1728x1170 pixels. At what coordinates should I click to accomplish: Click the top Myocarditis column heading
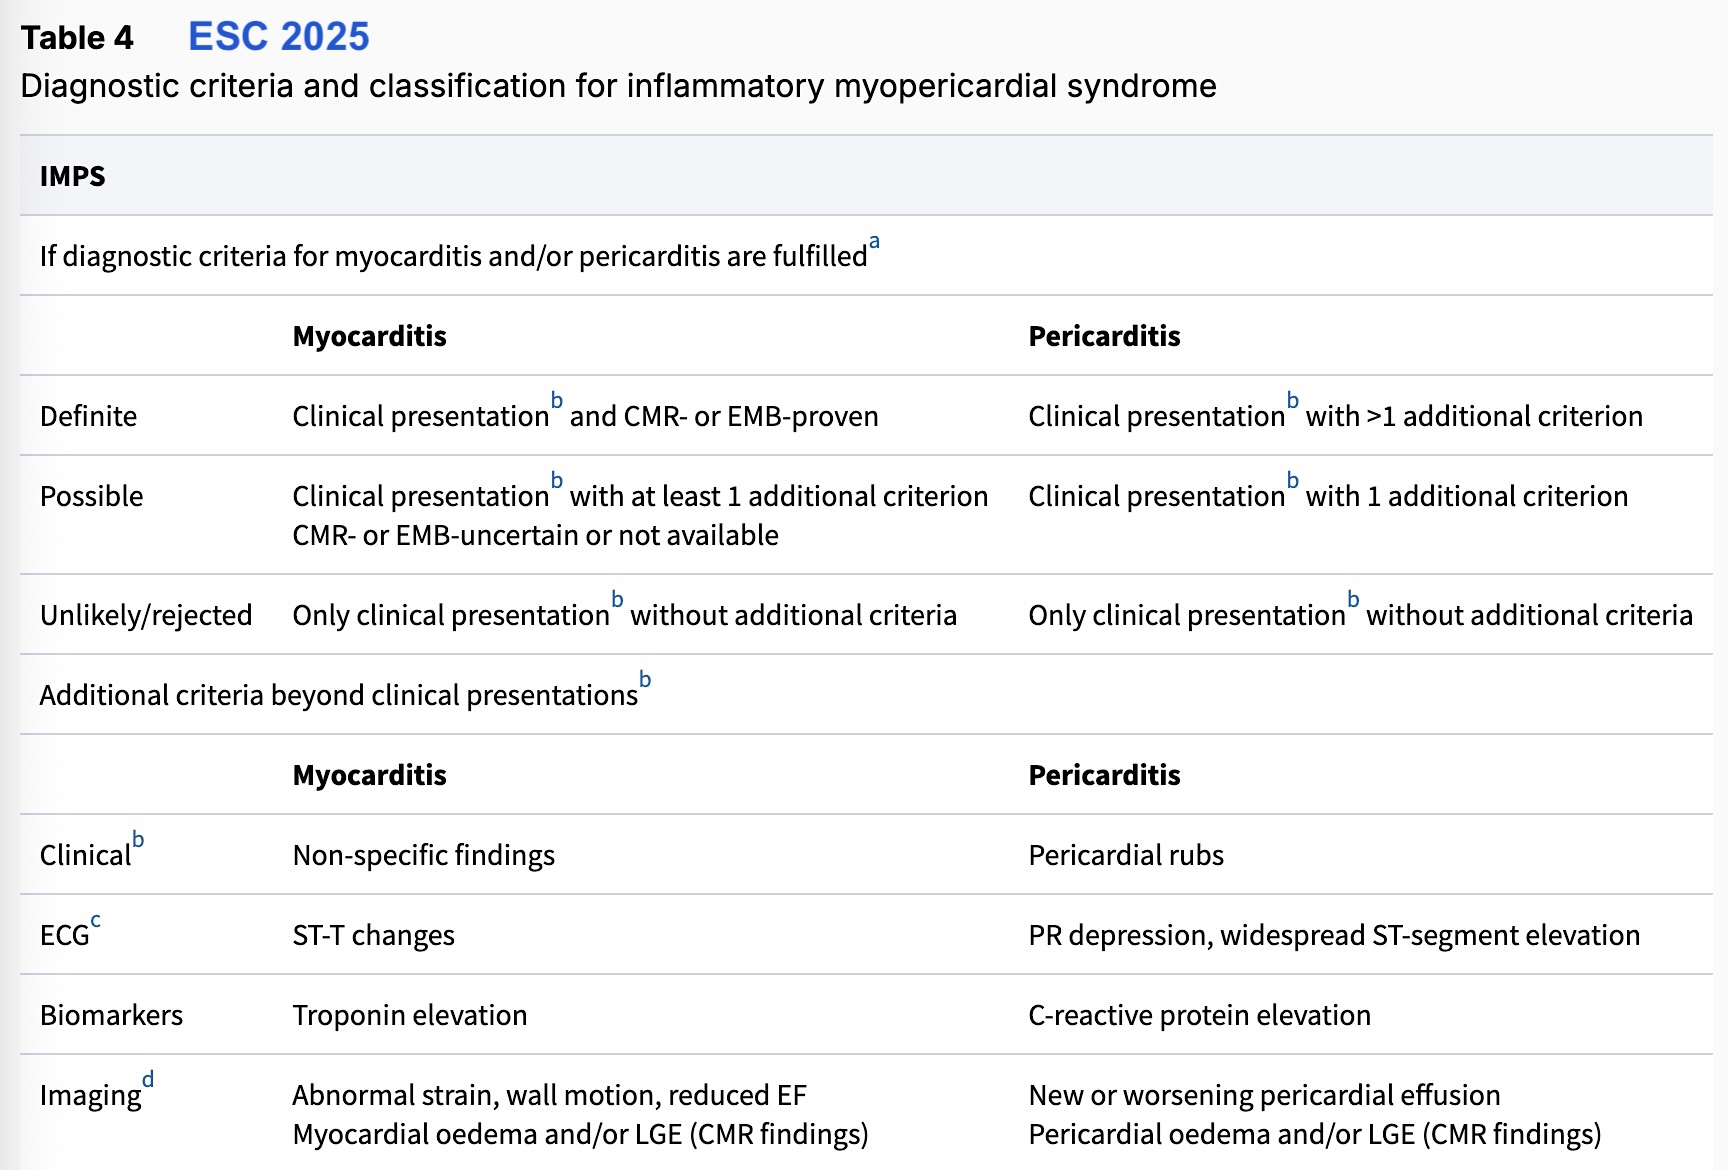[369, 336]
